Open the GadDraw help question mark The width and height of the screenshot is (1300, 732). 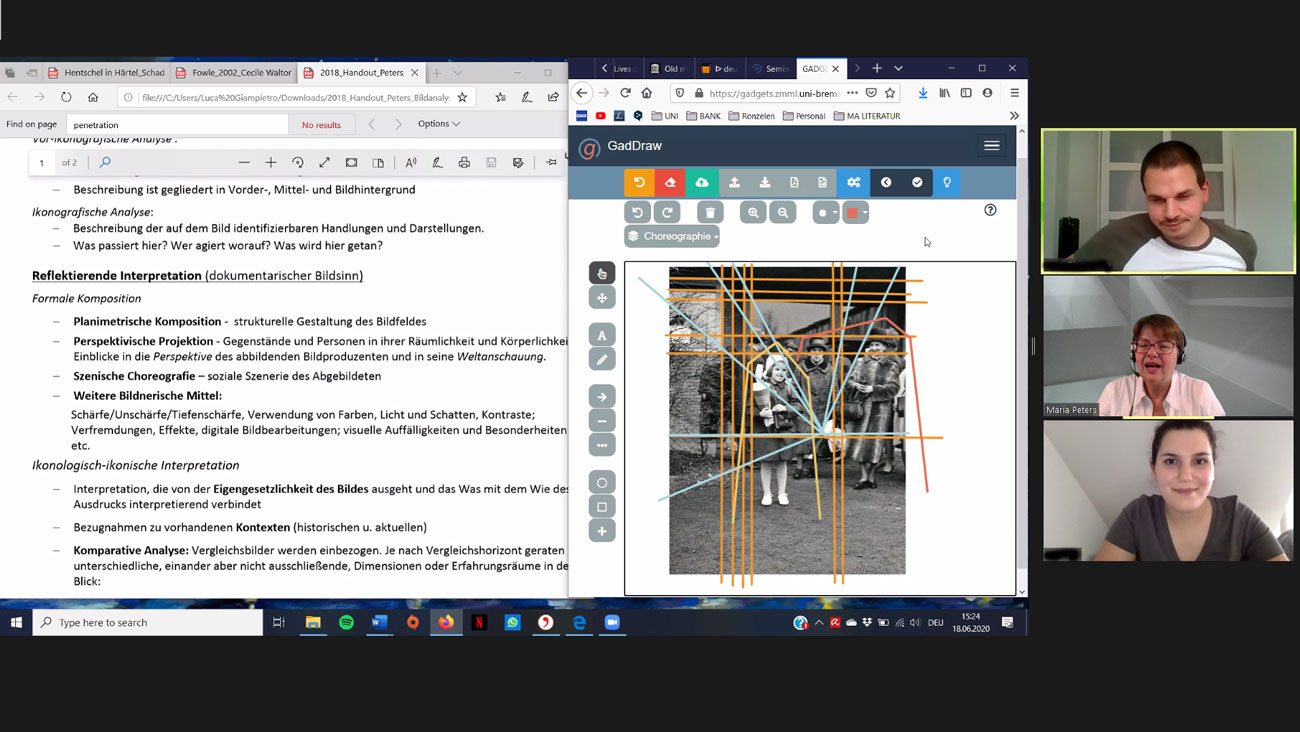pos(990,210)
